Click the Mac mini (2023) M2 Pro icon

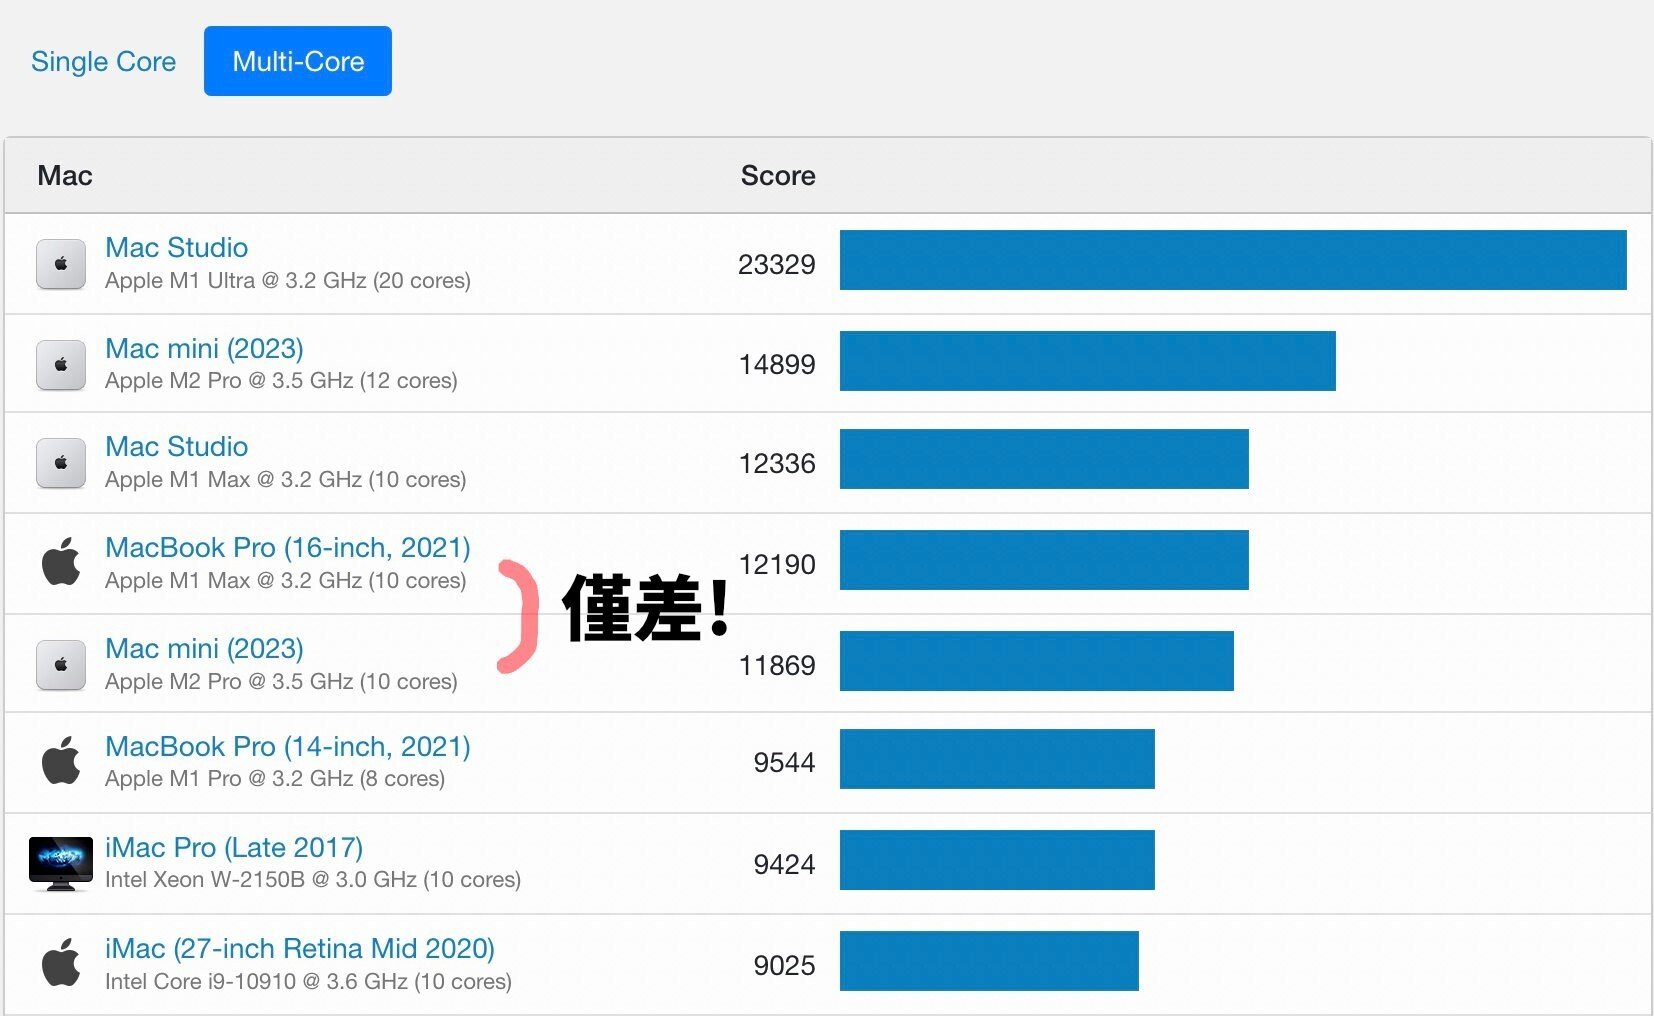click(x=60, y=363)
